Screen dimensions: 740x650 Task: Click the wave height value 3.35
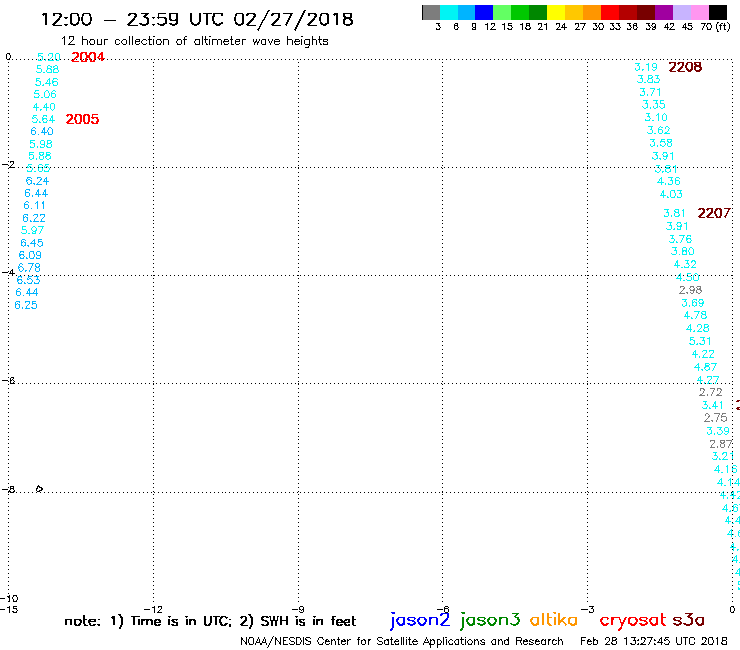coord(653,105)
